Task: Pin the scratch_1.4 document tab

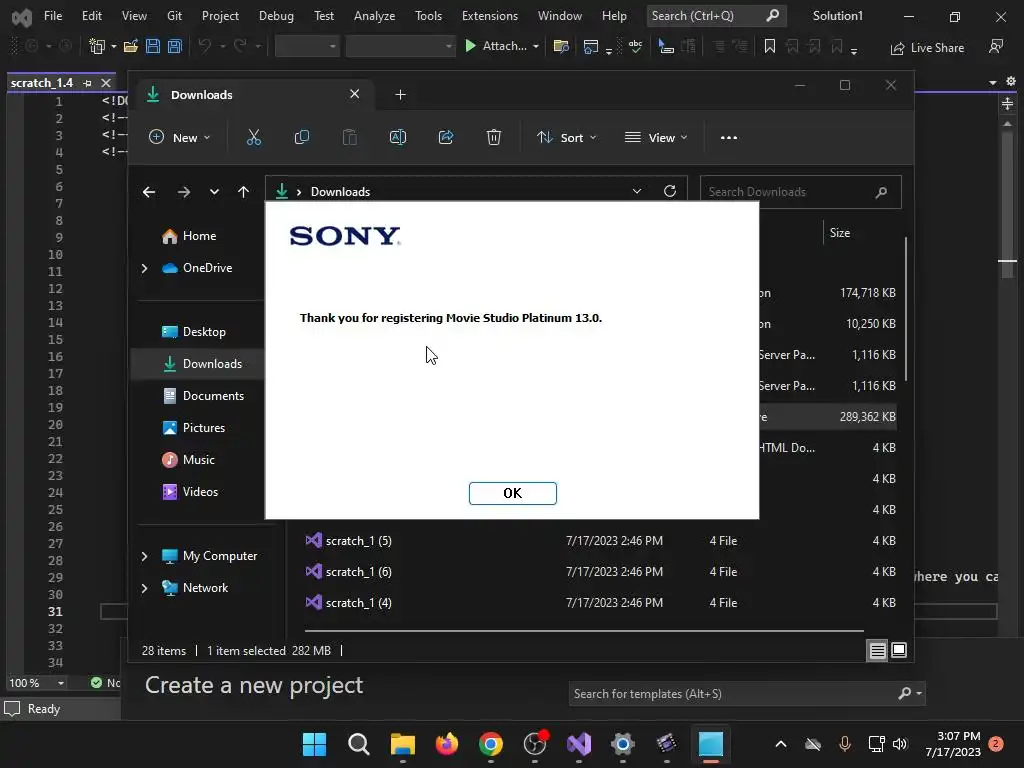Action: 88,83
